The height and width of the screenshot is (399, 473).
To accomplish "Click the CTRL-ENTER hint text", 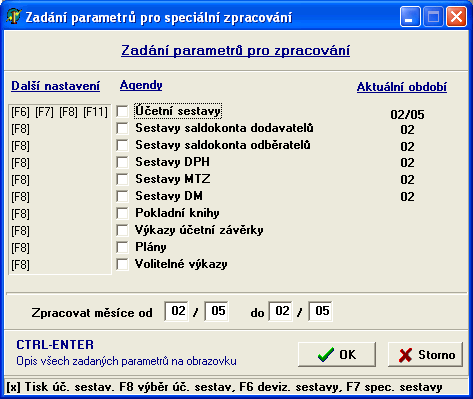I will point(55,345).
